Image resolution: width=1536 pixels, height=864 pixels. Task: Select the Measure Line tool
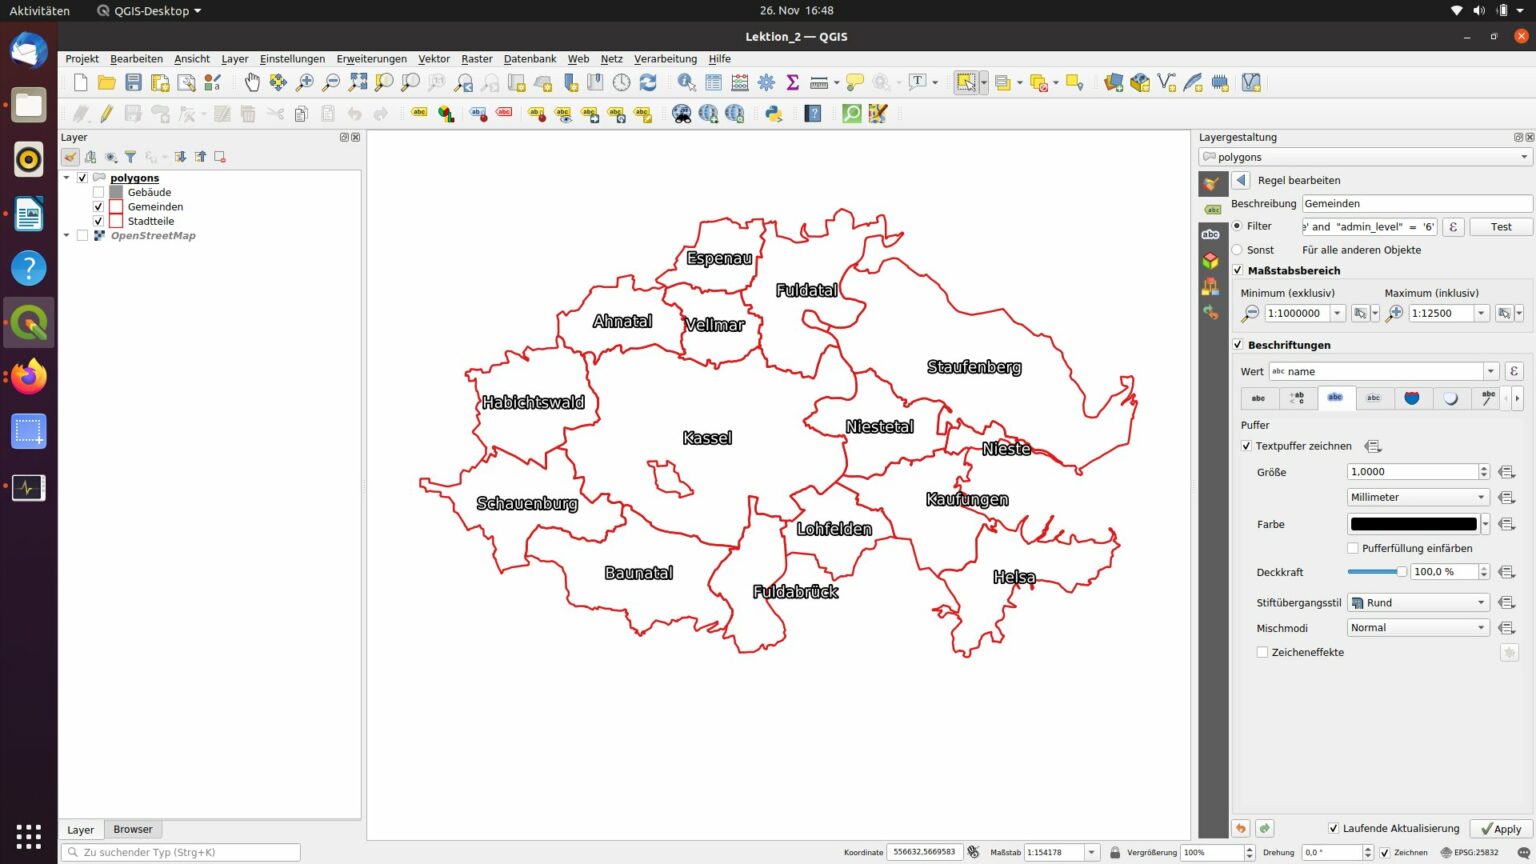[819, 82]
